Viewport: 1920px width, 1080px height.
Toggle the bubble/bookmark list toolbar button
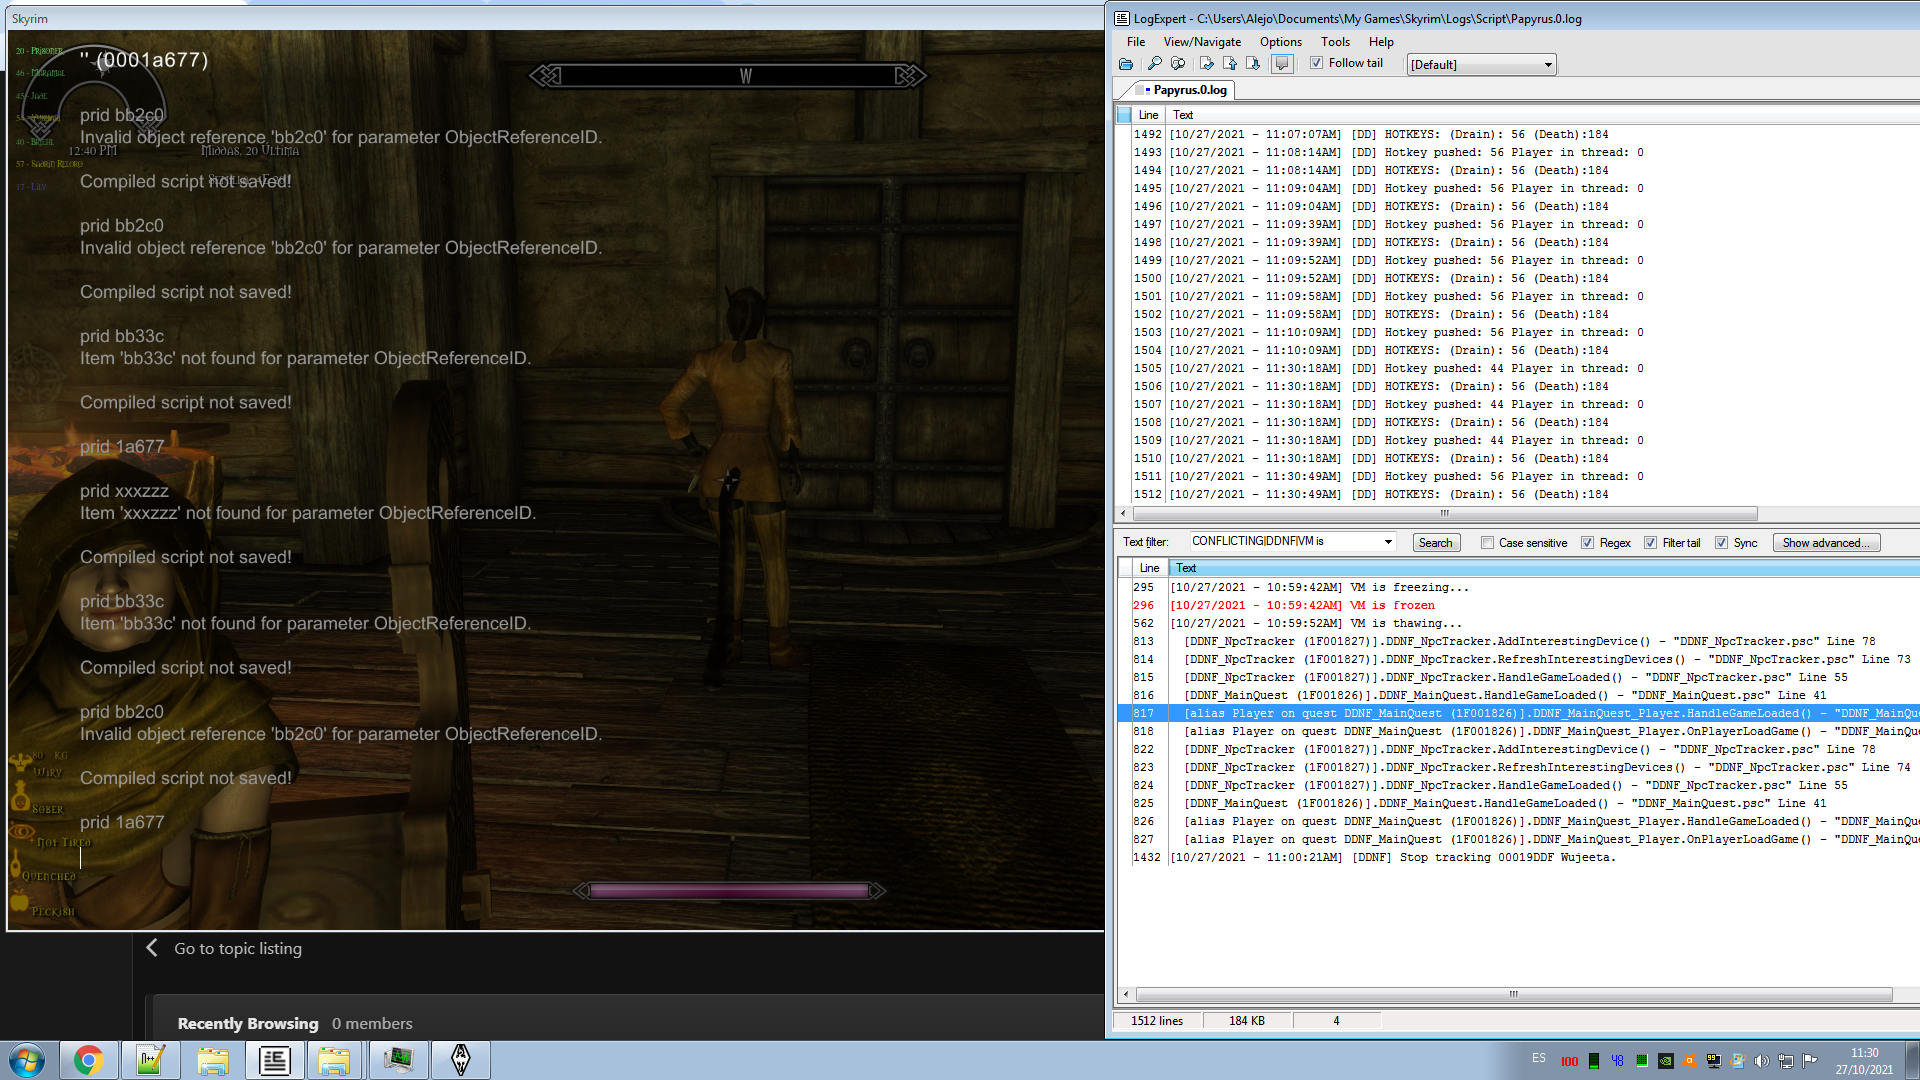(1282, 64)
